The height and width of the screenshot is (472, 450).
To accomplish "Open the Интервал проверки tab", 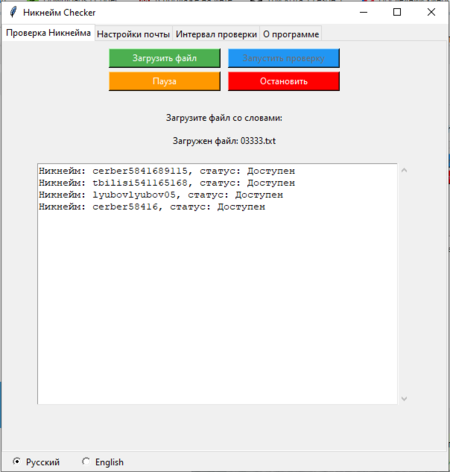I will 216,34.
